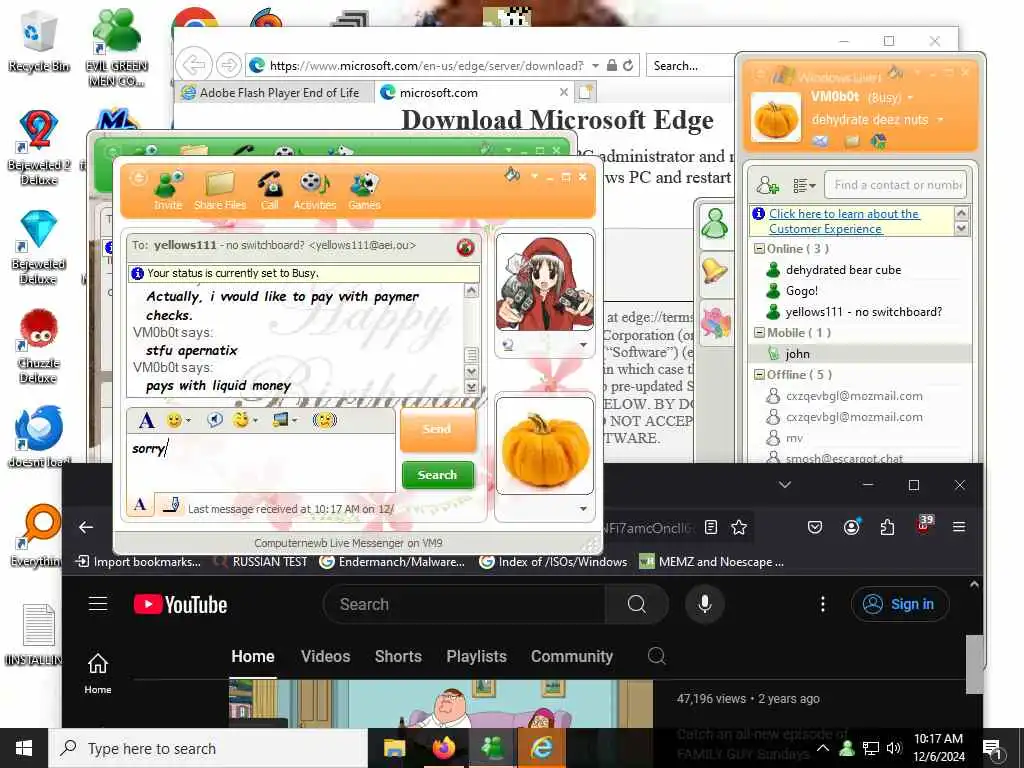The image size is (1024, 768).
Task: Open the Firefox hamburger menu
Action: coord(959,527)
